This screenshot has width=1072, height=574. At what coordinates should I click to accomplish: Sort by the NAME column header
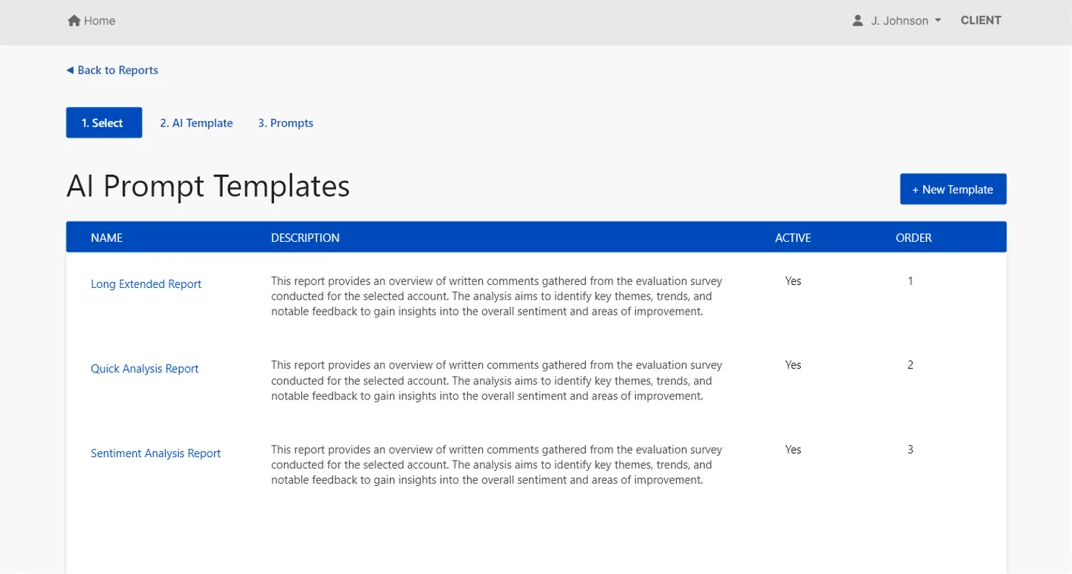107,238
